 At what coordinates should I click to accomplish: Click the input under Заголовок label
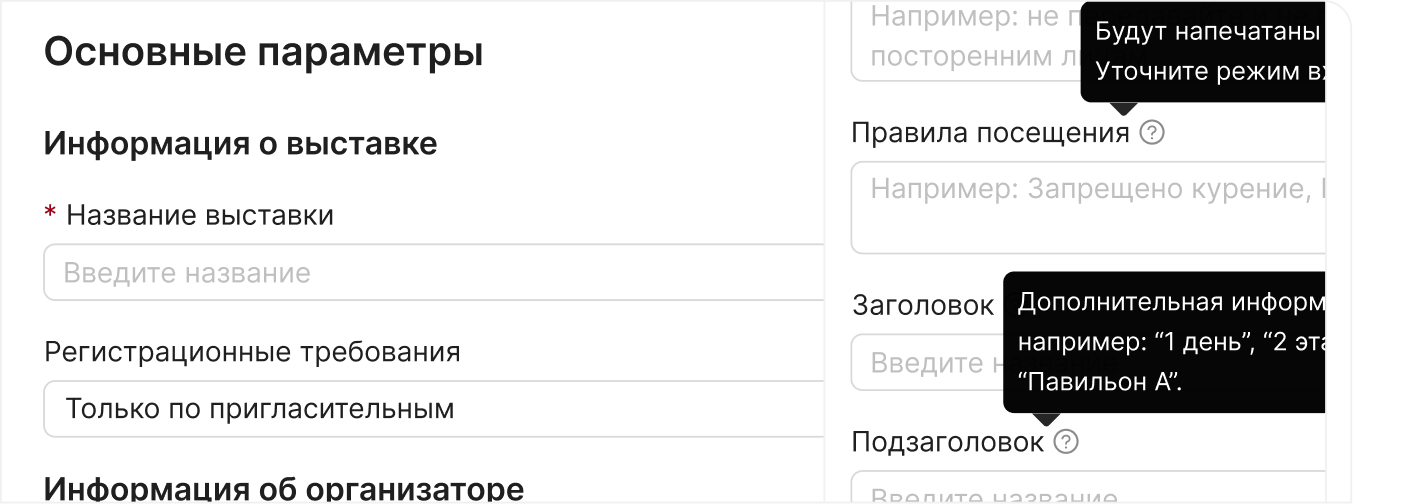(927, 362)
